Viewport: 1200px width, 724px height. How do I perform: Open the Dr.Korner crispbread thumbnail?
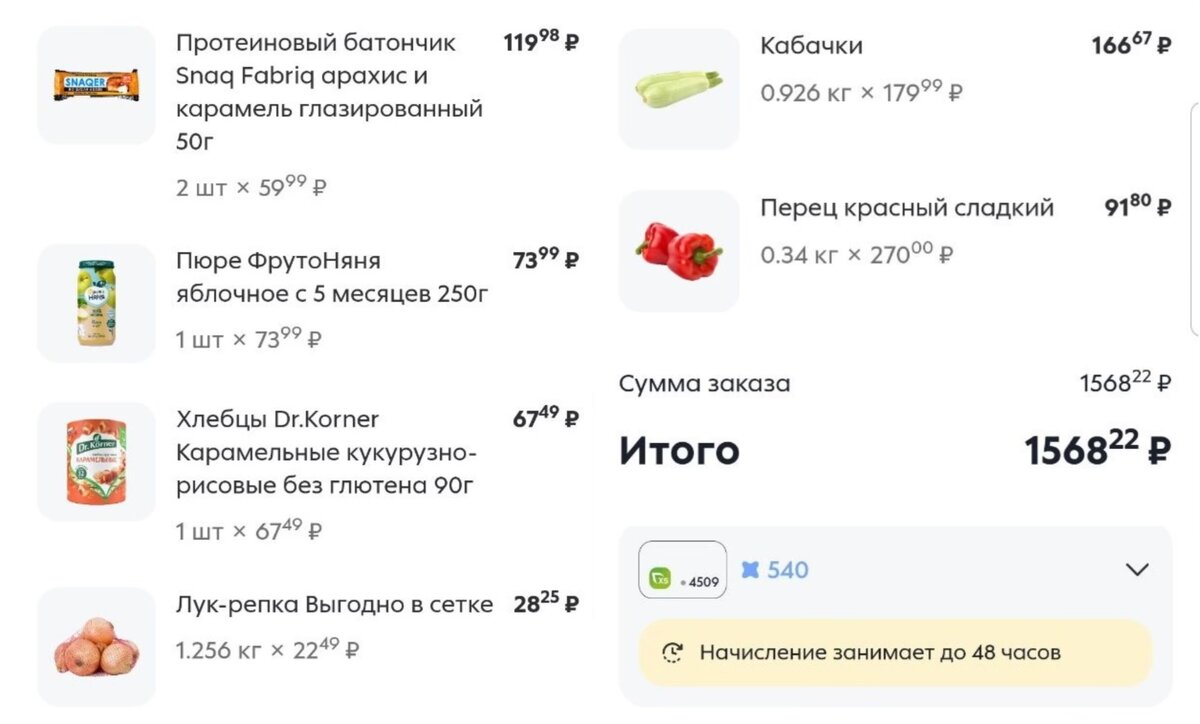(x=95, y=460)
